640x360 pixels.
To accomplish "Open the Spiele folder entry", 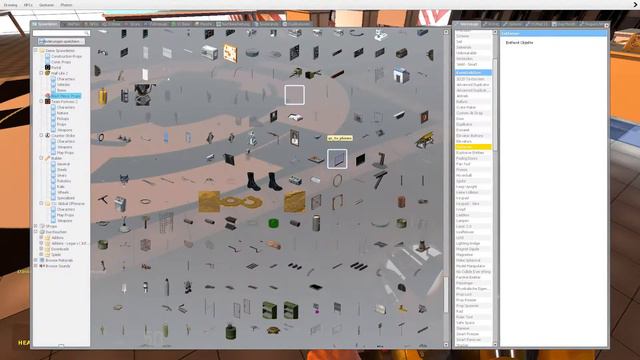I will tap(53, 254).
